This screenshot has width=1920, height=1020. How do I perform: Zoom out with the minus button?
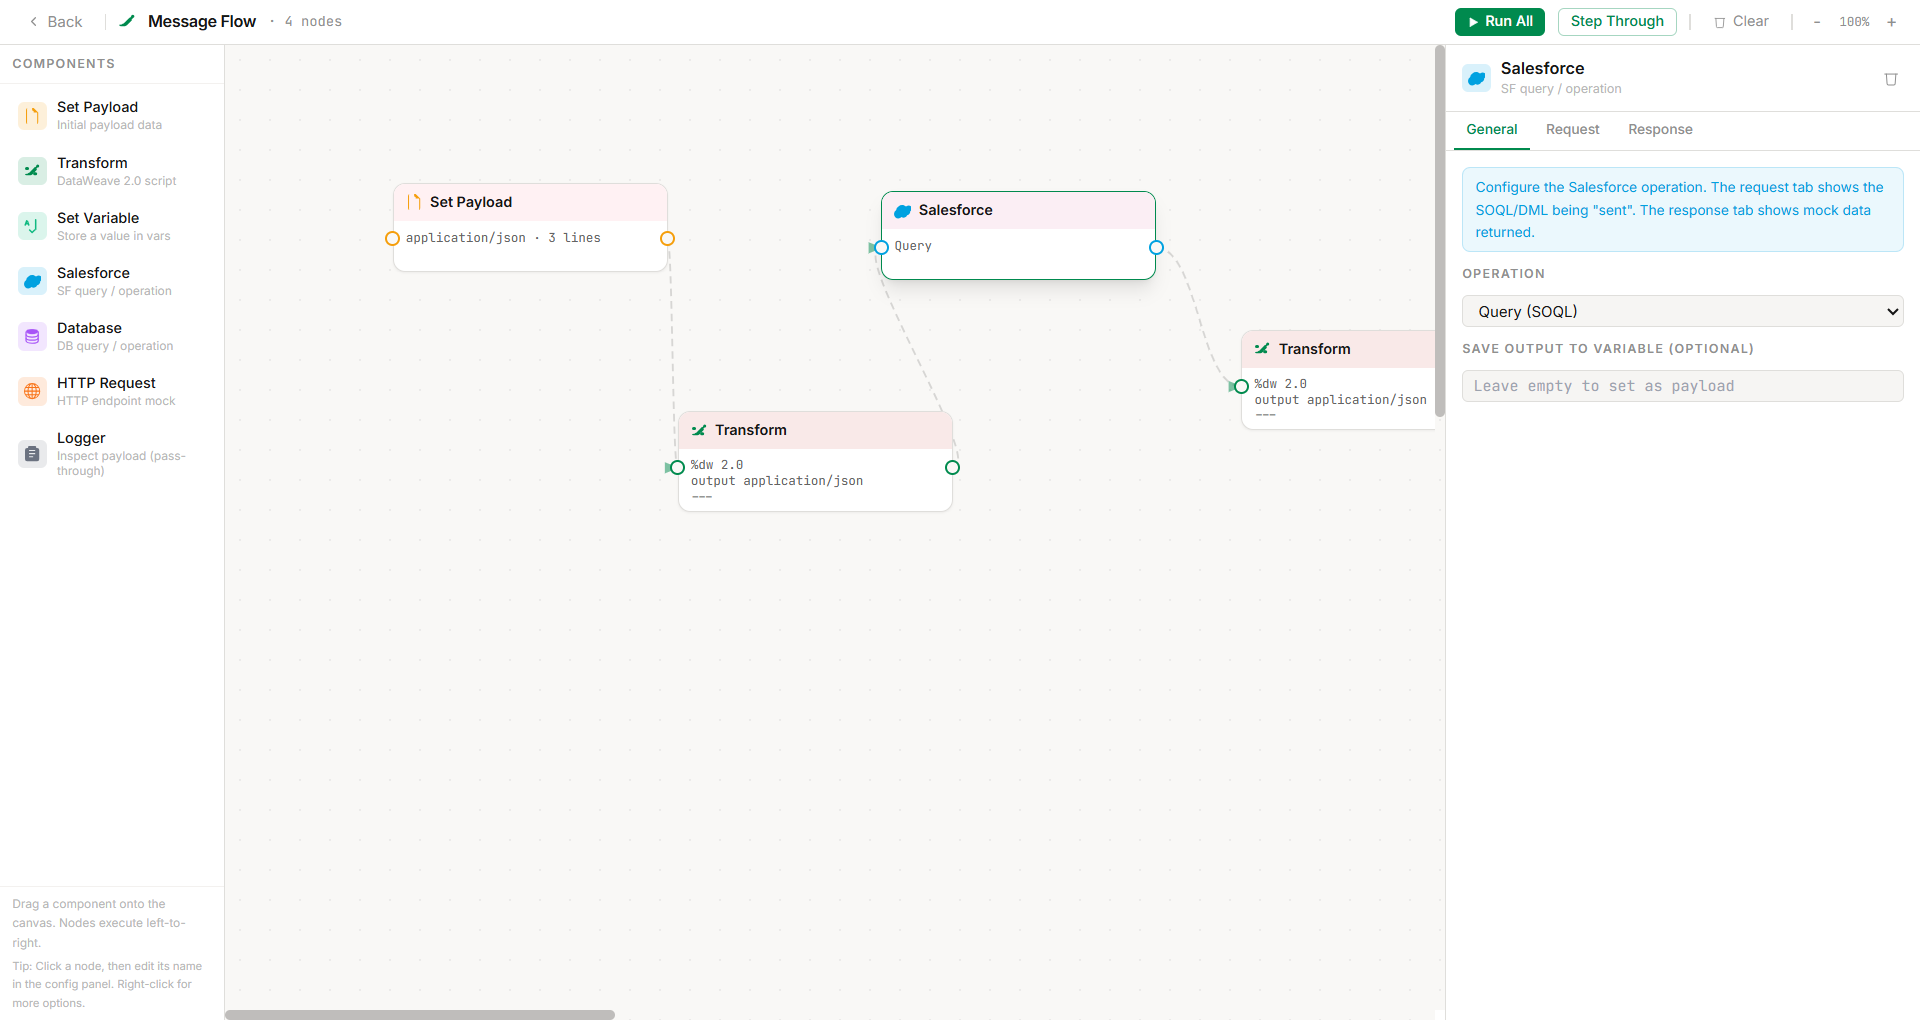[x=1817, y=22]
